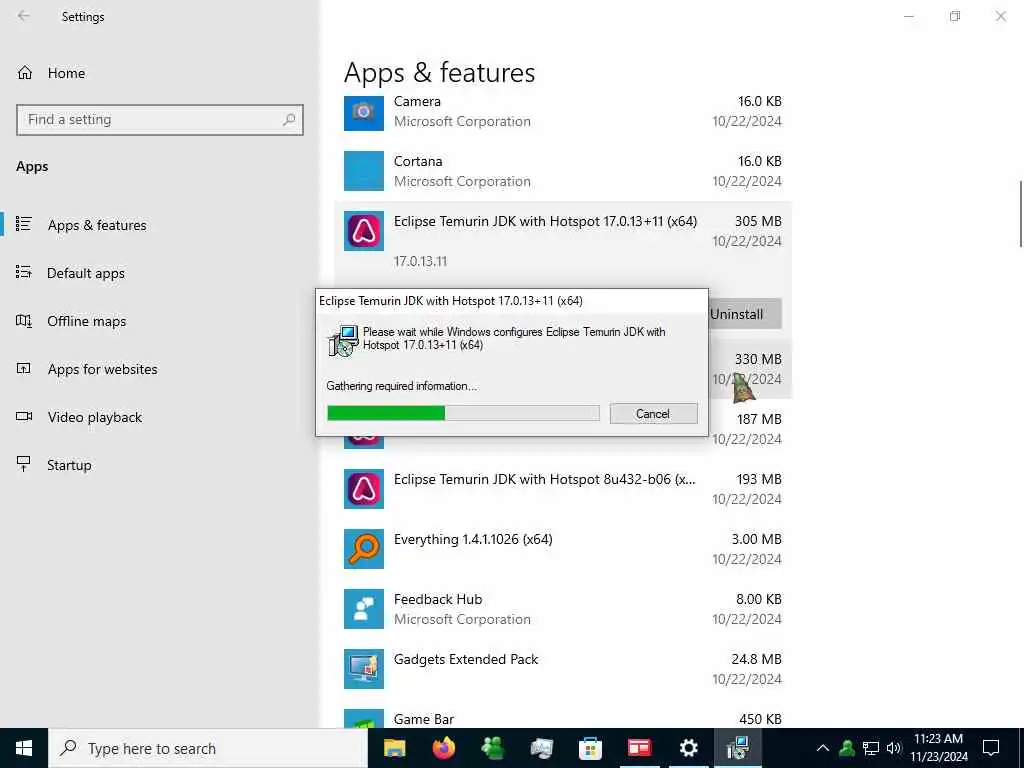Click the volume speaker tray icon
The image size is (1024, 768).
[x=894, y=748]
